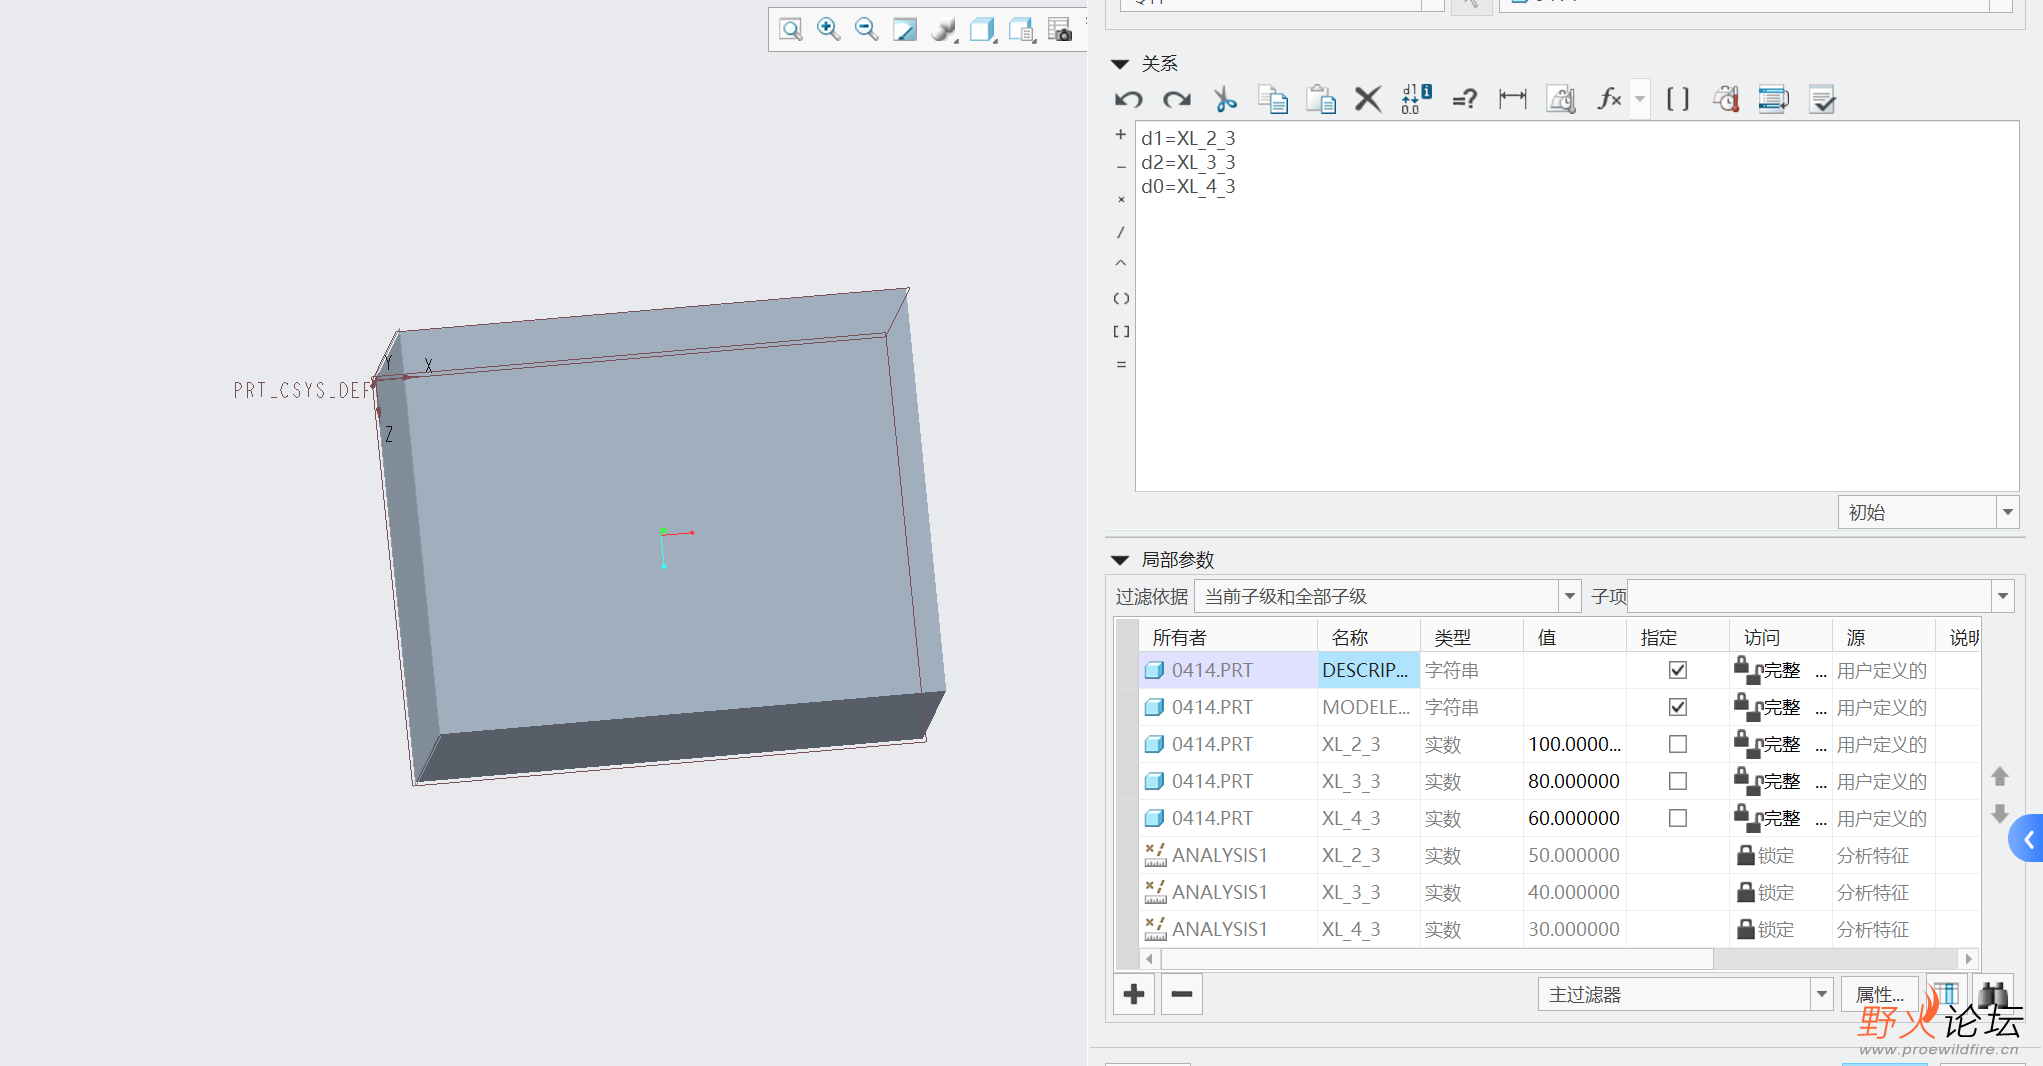Move parameter down with arrow
The height and width of the screenshot is (1066, 2043).
[x=2000, y=814]
